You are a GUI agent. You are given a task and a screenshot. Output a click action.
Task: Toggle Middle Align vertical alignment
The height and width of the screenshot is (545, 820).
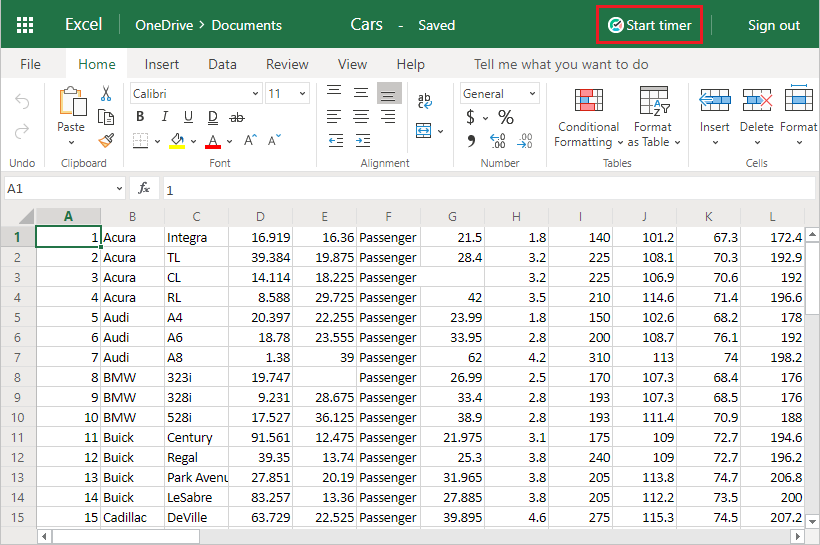click(x=361, y=93)
